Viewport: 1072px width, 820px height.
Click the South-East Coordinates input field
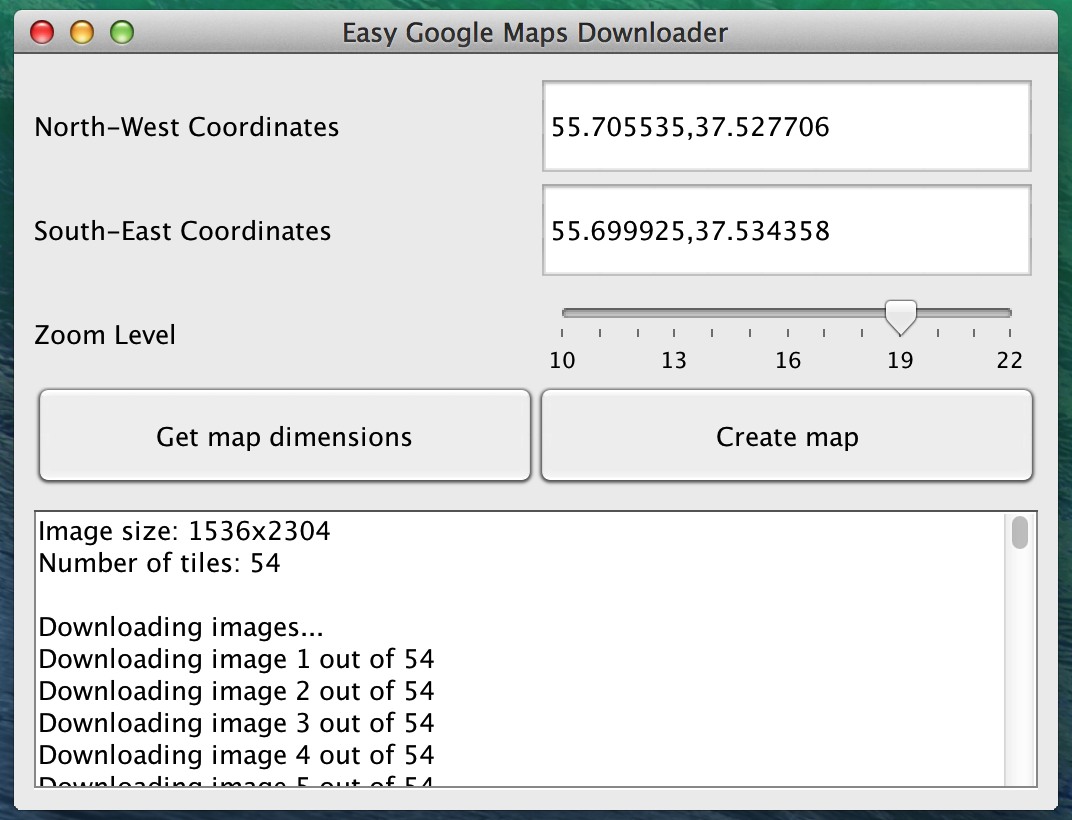point(786,230)
